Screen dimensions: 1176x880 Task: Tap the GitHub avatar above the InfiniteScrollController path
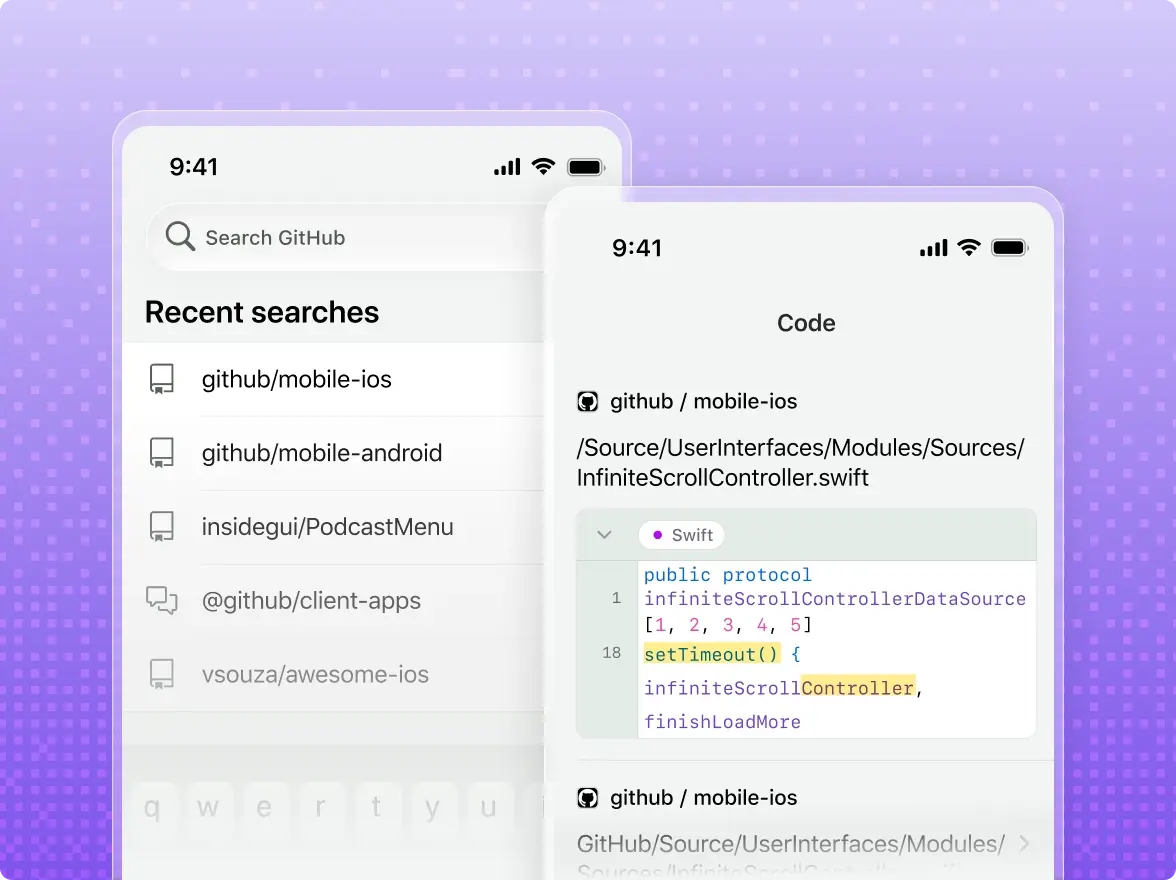tap(587, 401)
